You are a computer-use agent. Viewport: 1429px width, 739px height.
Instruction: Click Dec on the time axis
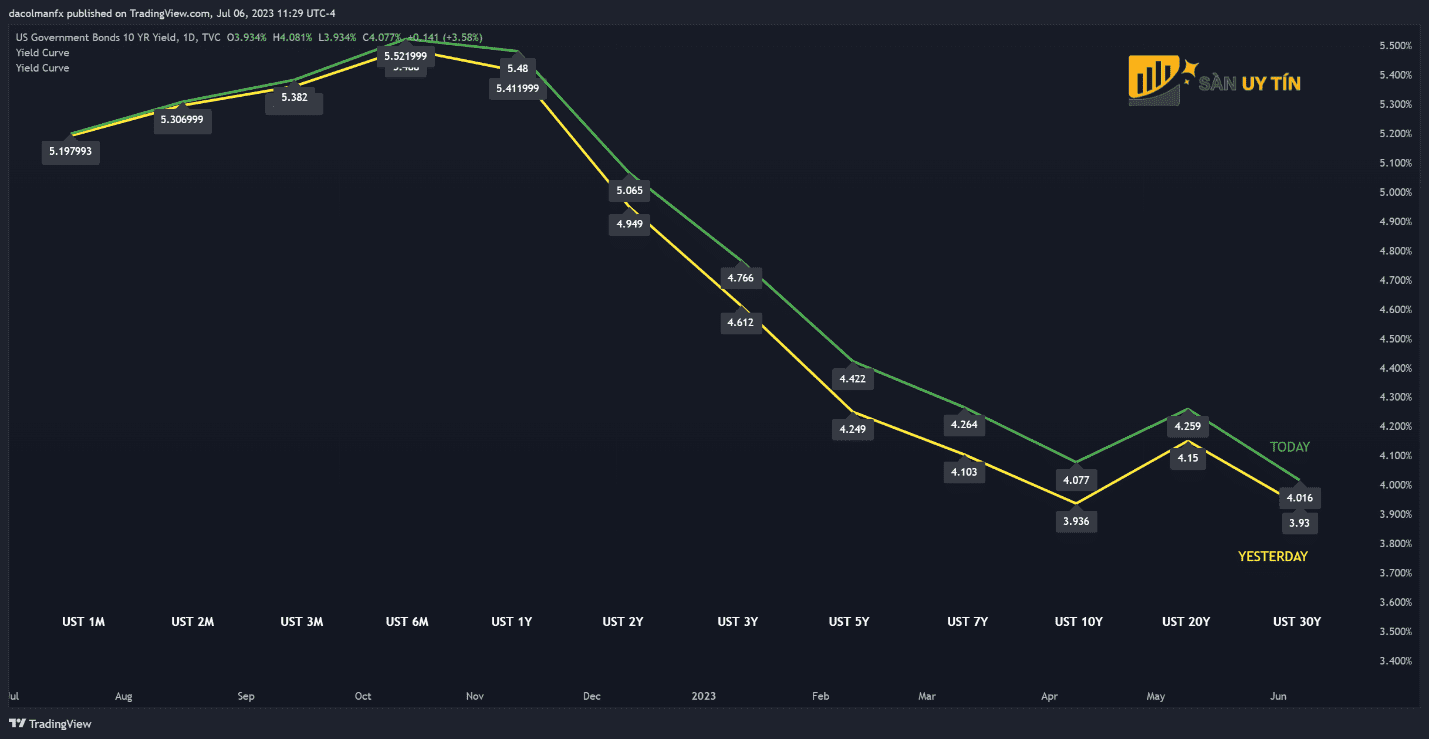pyautogui.click(x=592, y=696)
